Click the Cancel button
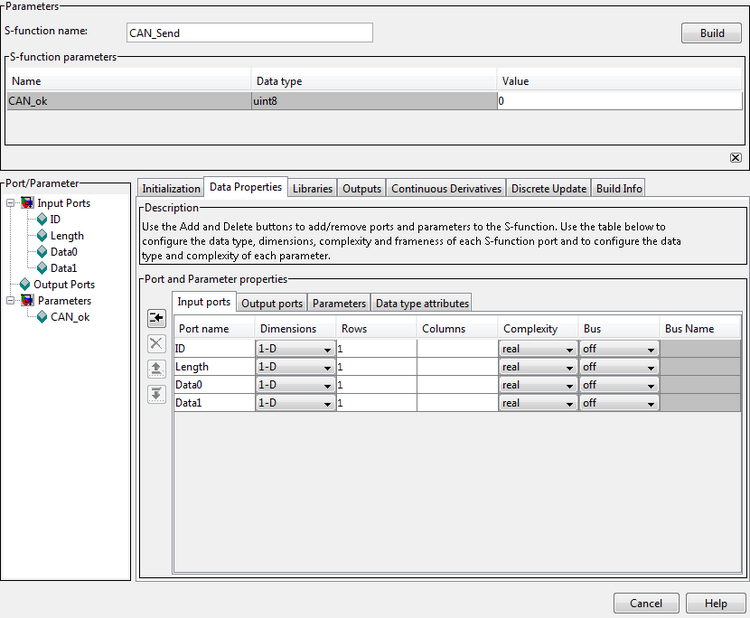The height and width of the screenshot is (618, 750). pos(645,603)
